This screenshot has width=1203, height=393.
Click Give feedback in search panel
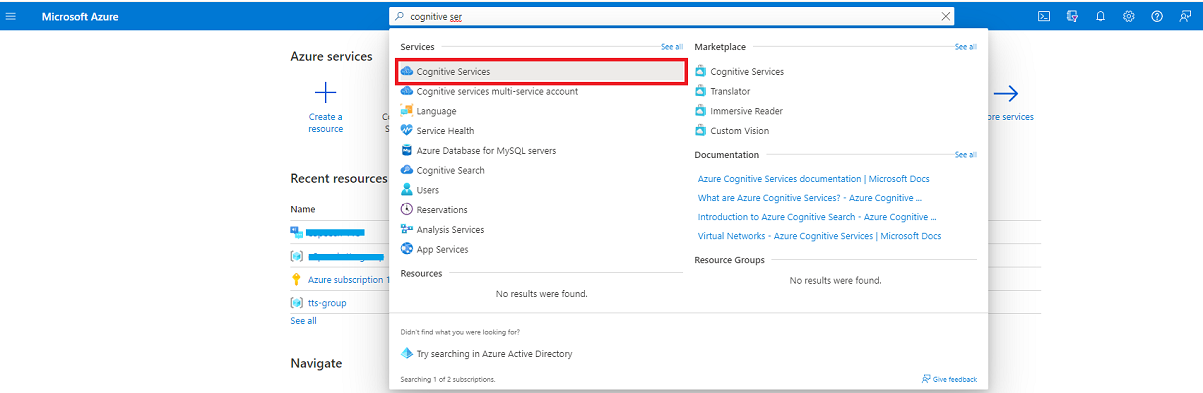949,380
